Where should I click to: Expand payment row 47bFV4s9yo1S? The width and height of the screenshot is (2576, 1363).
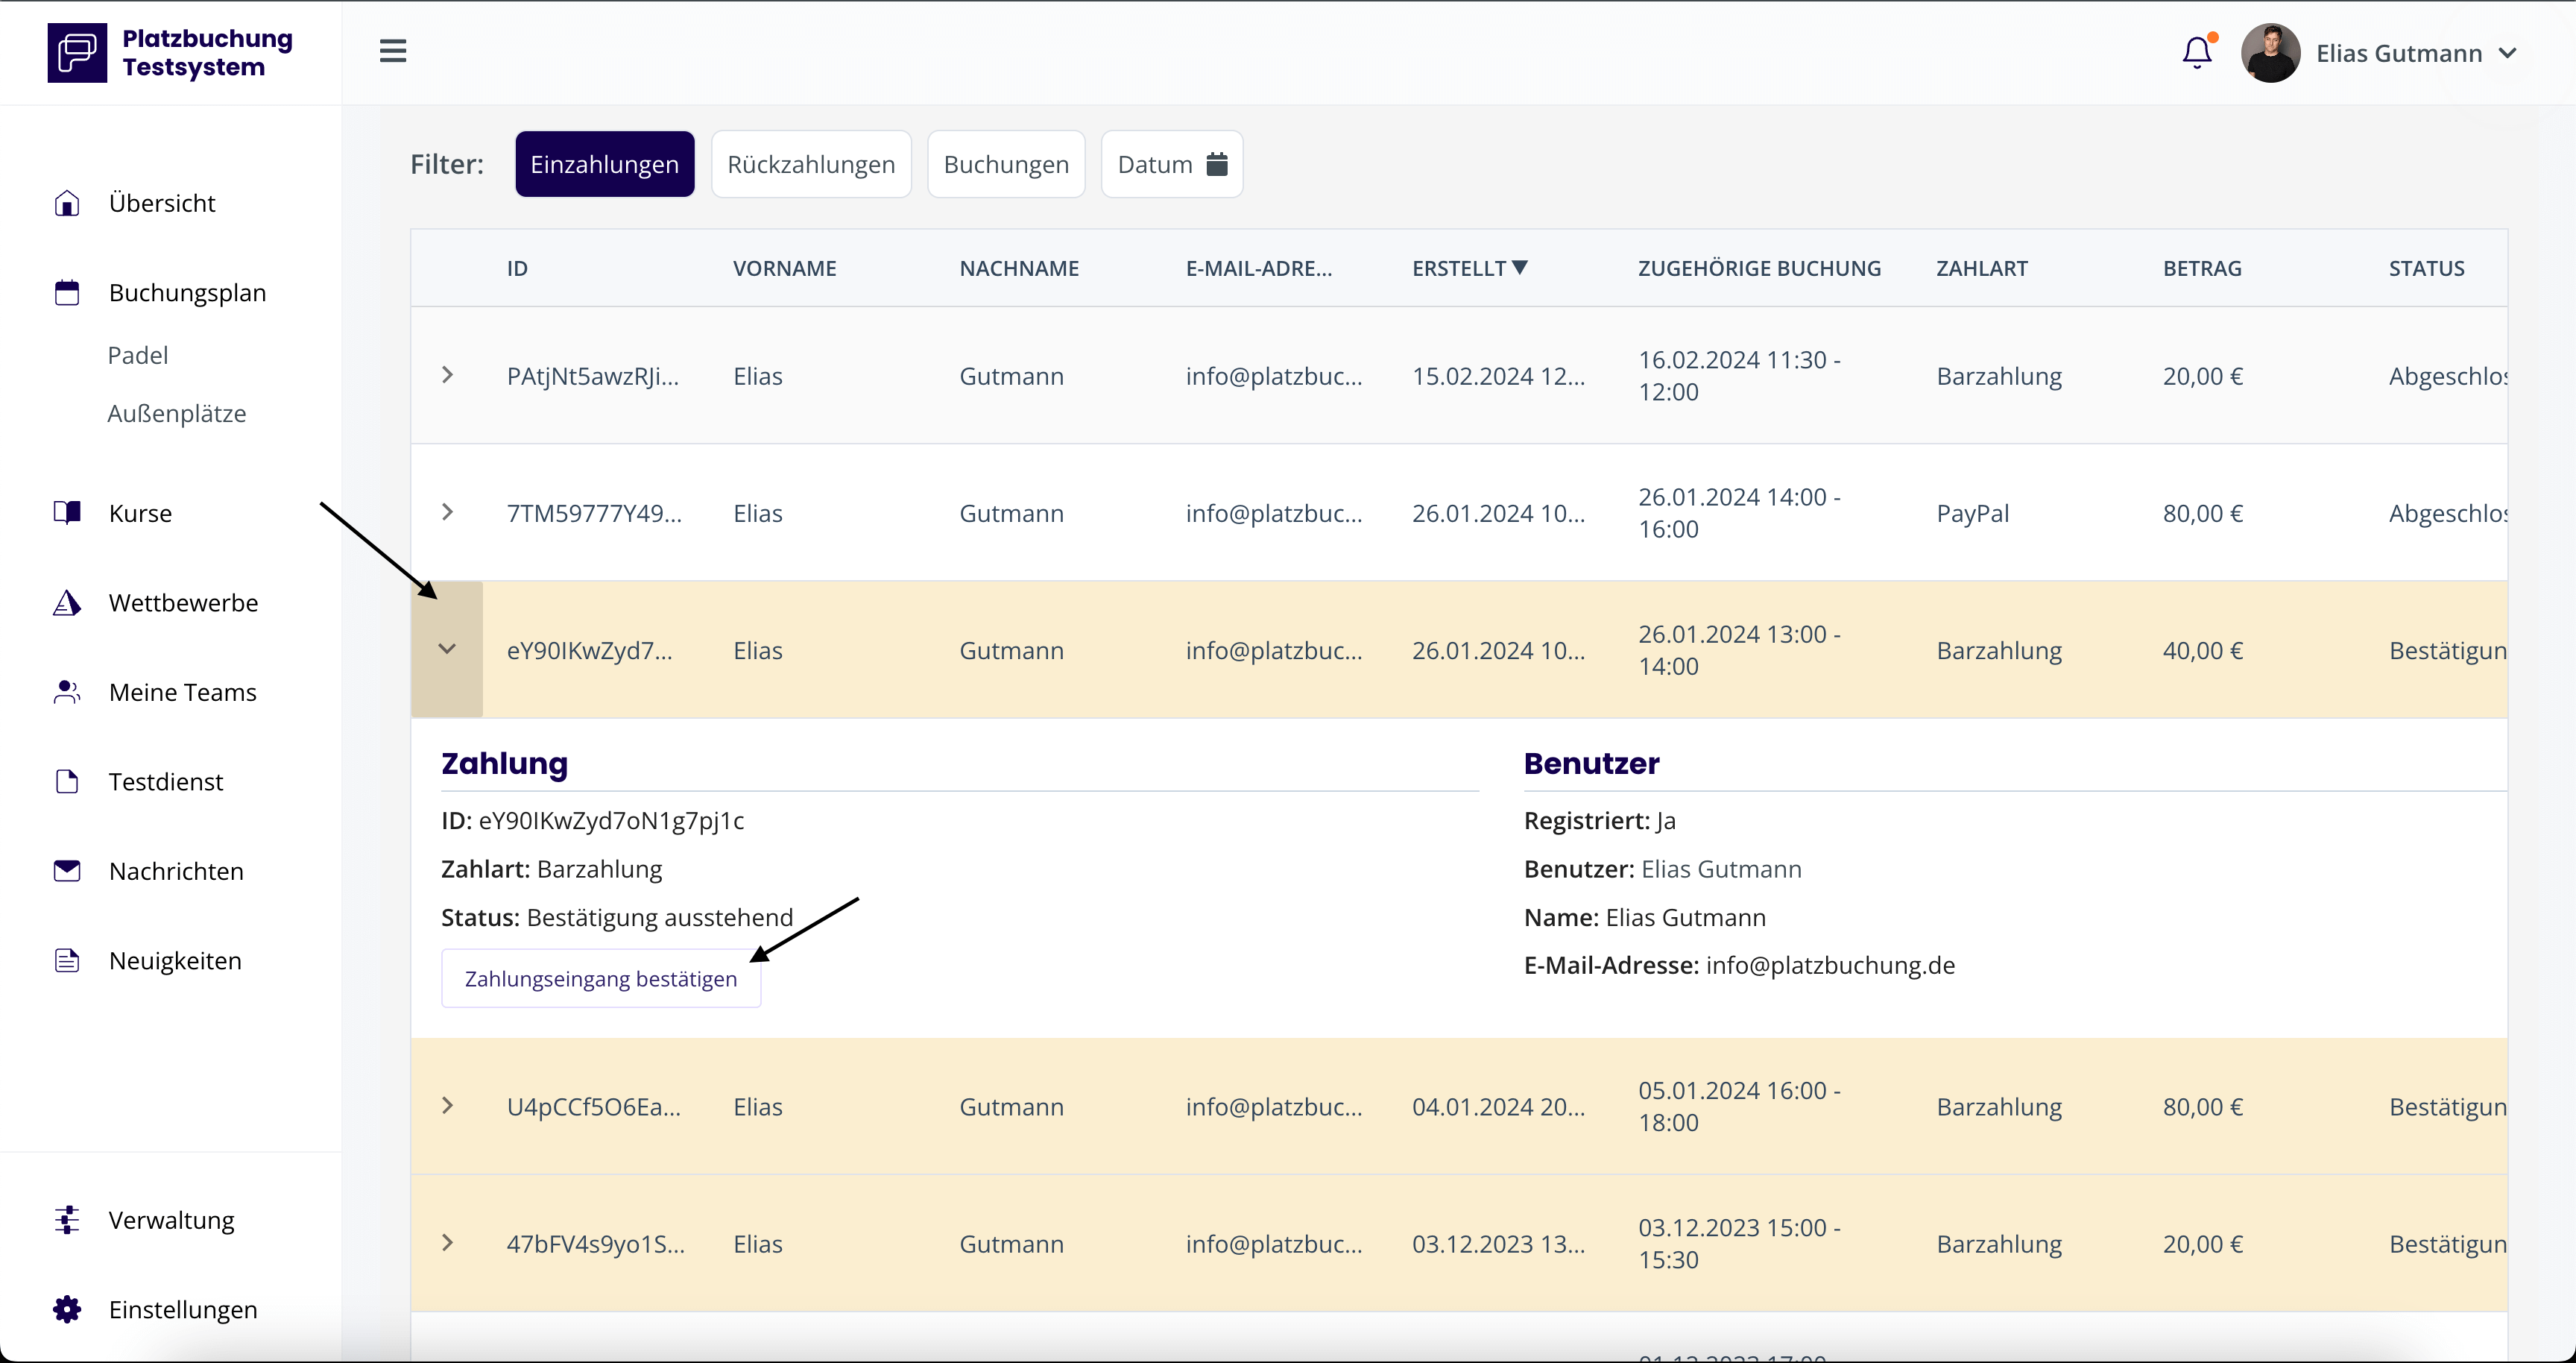click(x=447, y=1243)
